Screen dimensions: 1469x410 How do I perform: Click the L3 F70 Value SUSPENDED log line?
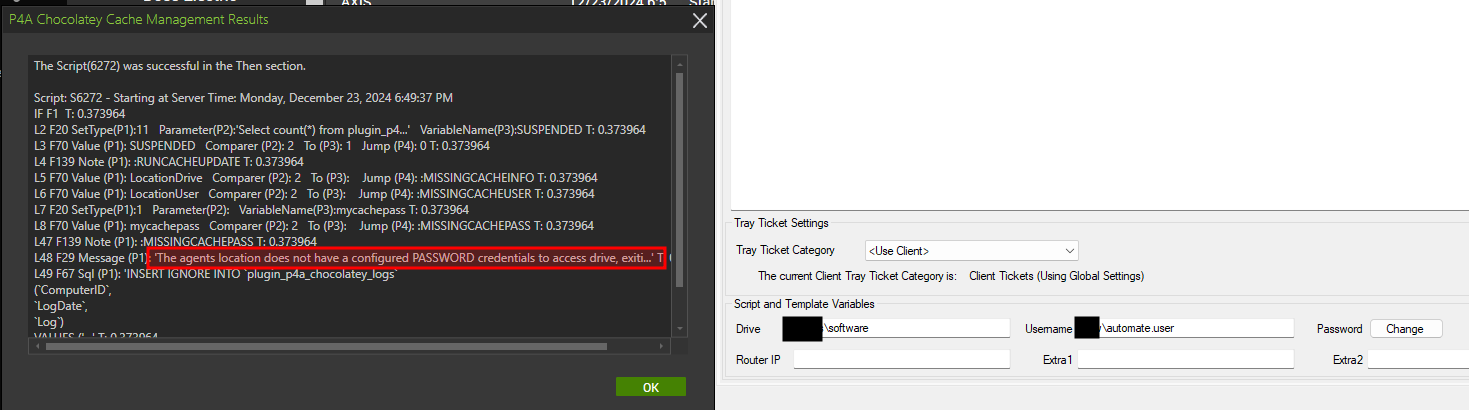pyautogui.click(x=262, y=146)
